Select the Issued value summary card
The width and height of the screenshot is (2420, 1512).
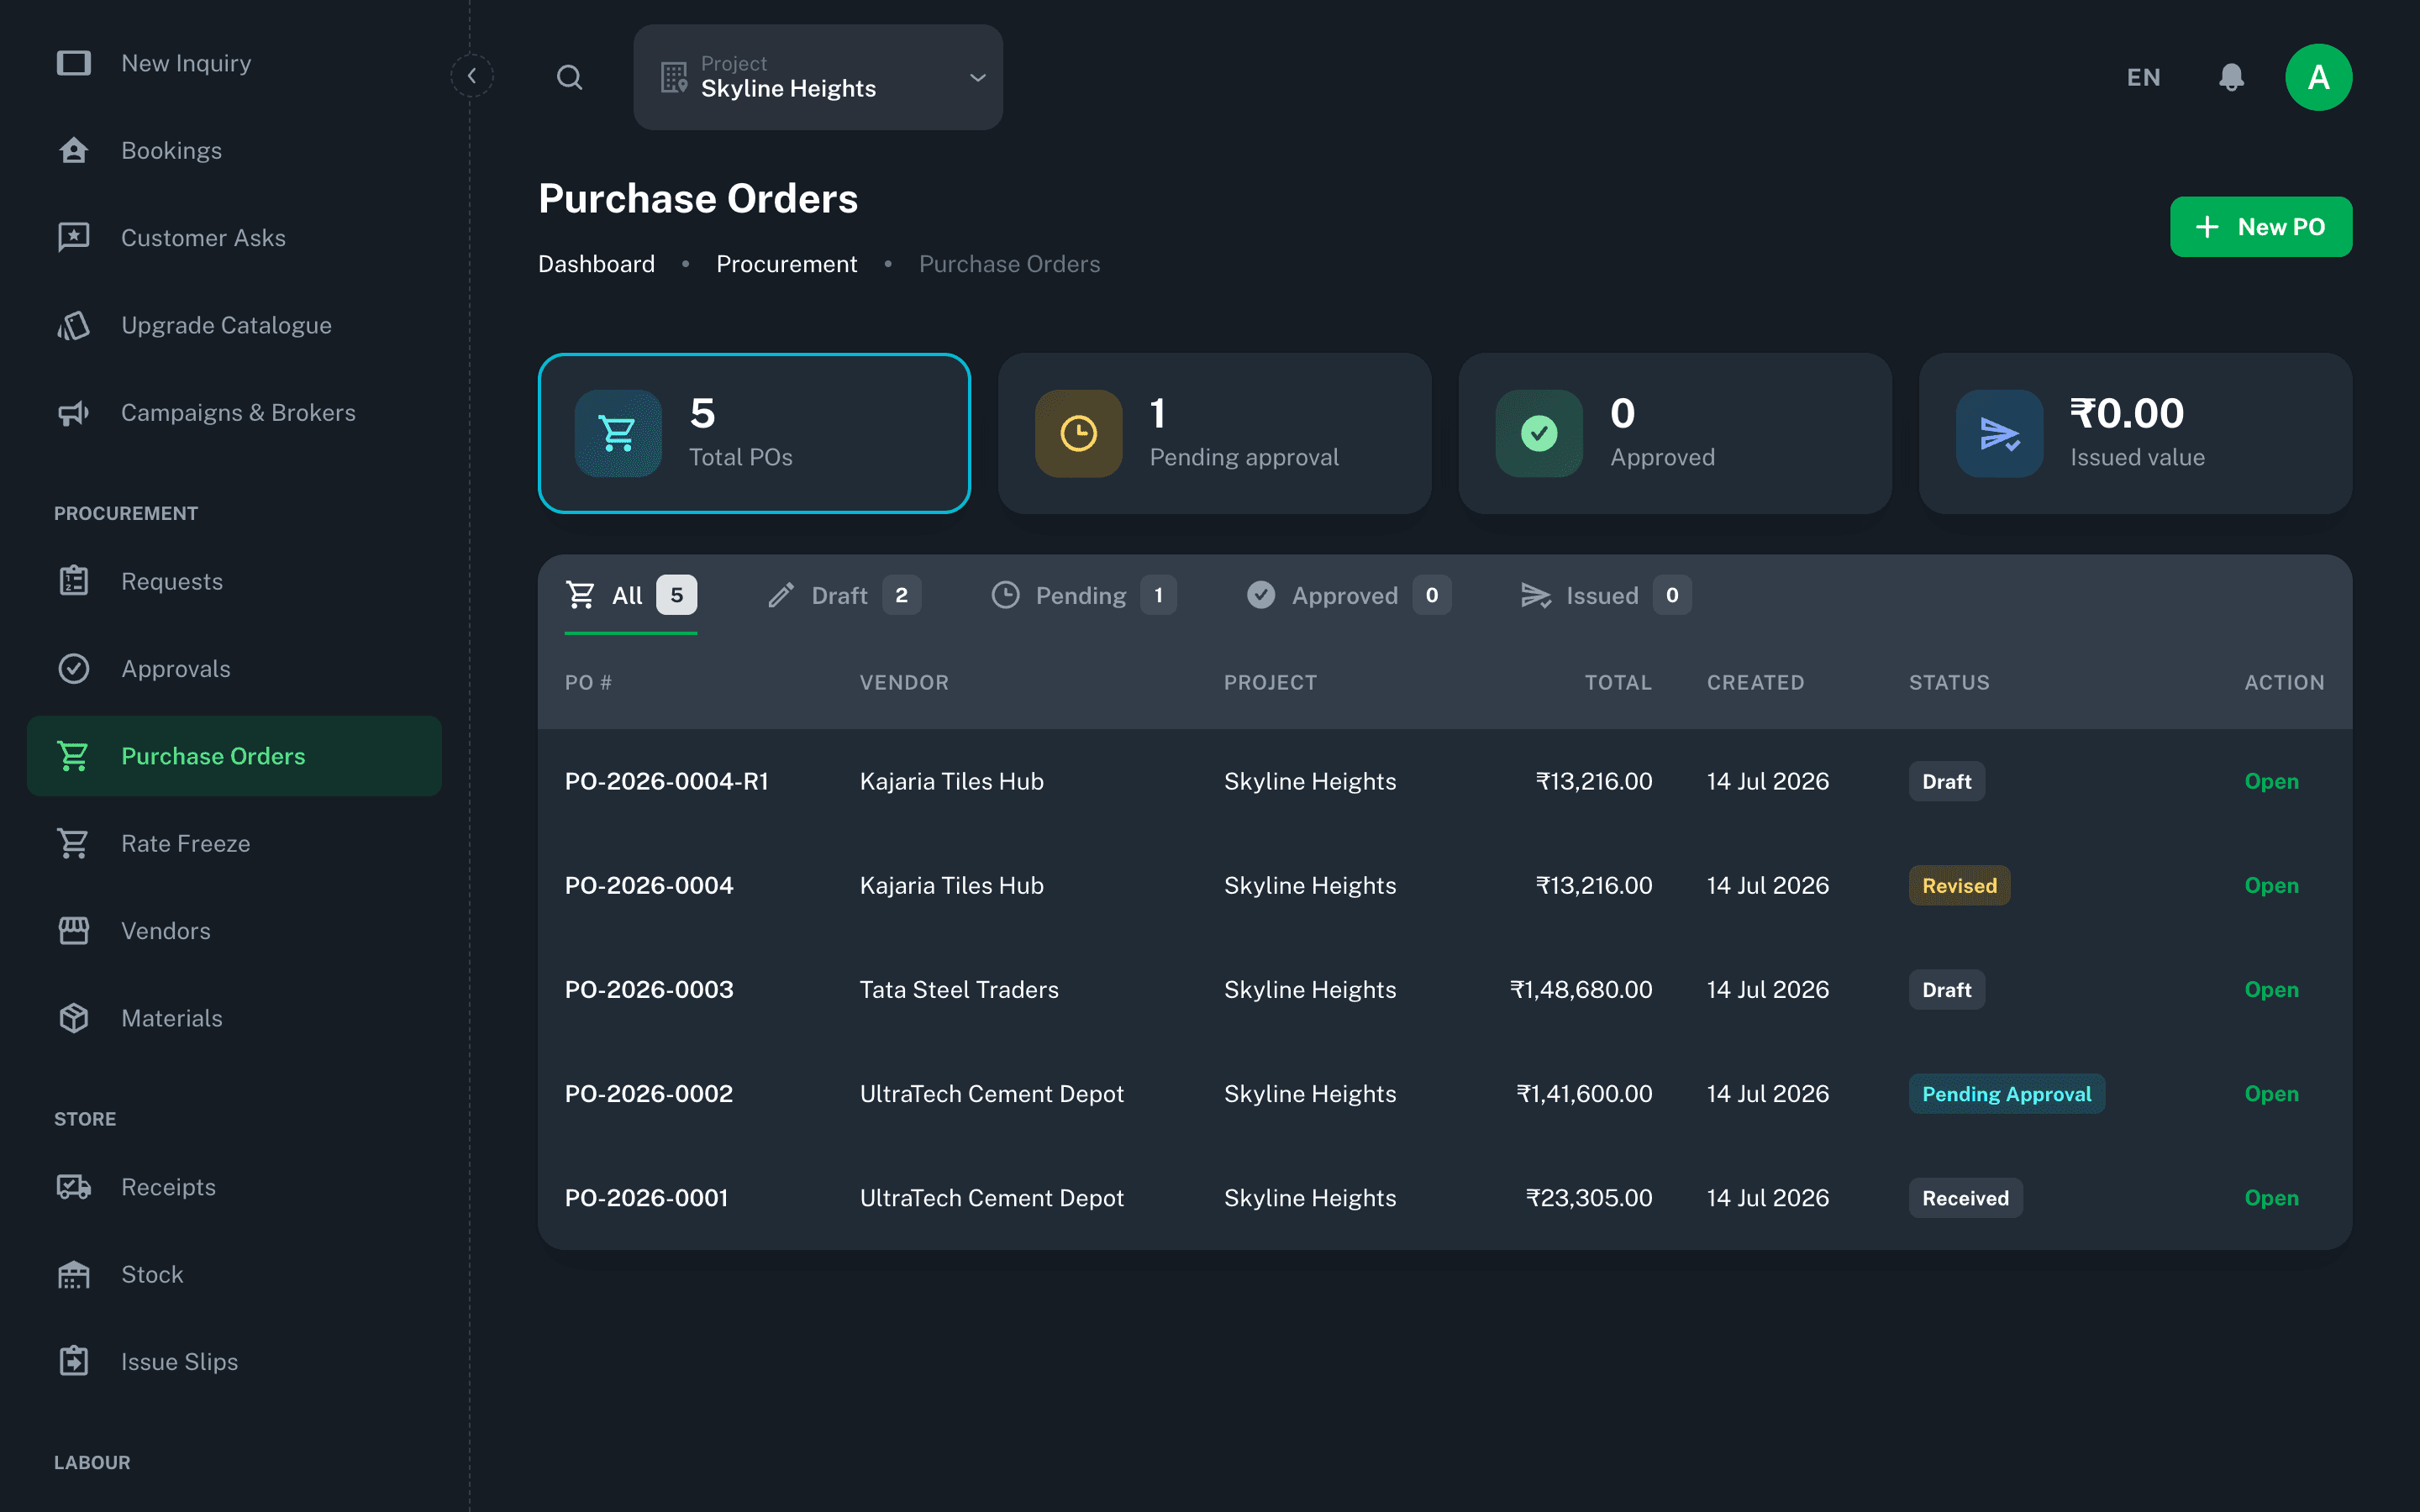coord(2135,433)
